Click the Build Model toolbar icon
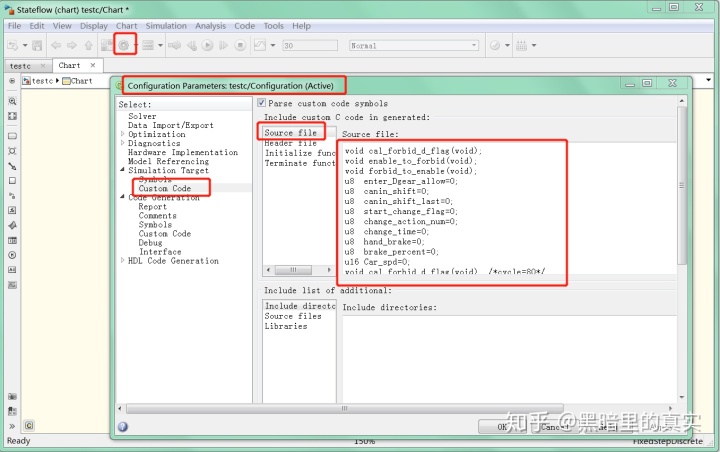Screen dimensions: 720x452 pyautogui.click(x=521, y=45)
